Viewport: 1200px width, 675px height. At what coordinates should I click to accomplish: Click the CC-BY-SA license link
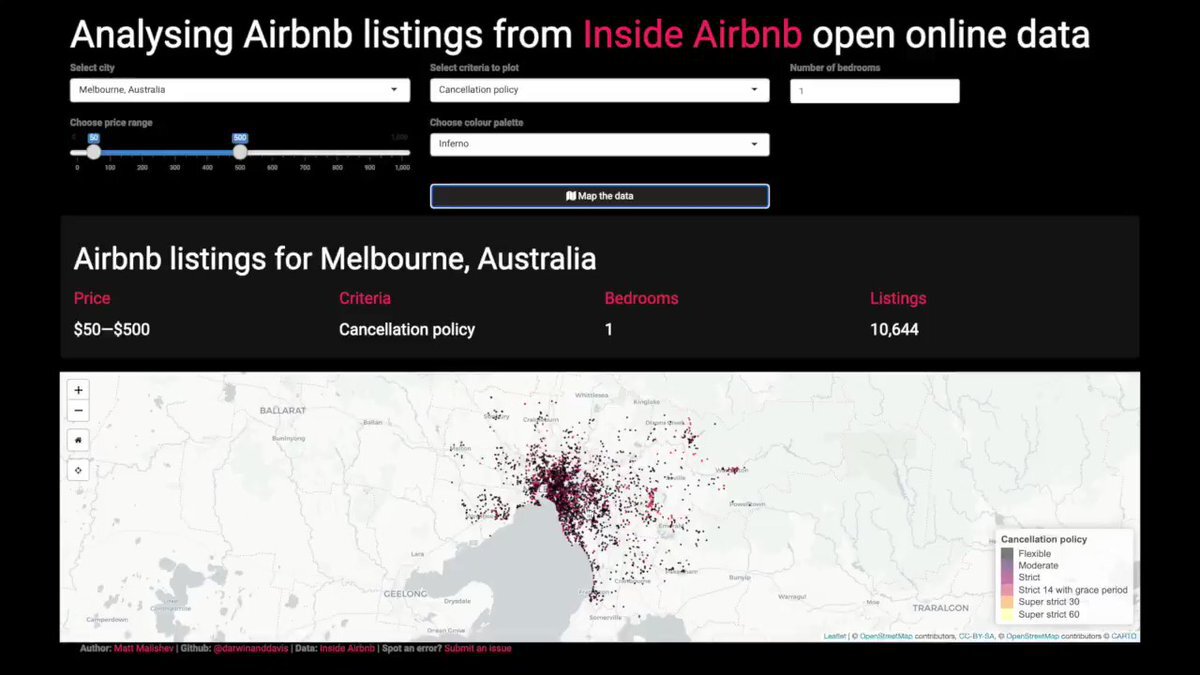pyautogui.click(x=977, y=636)
